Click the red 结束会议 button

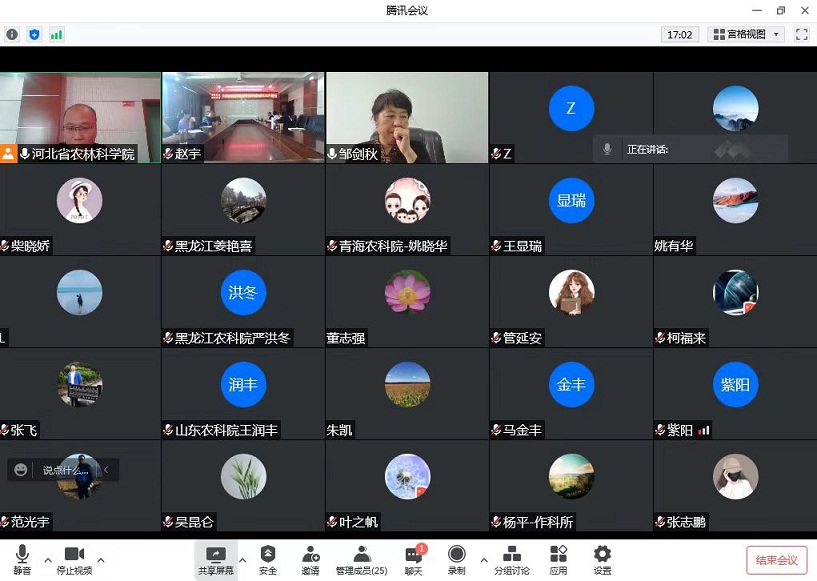click(776, 560)
